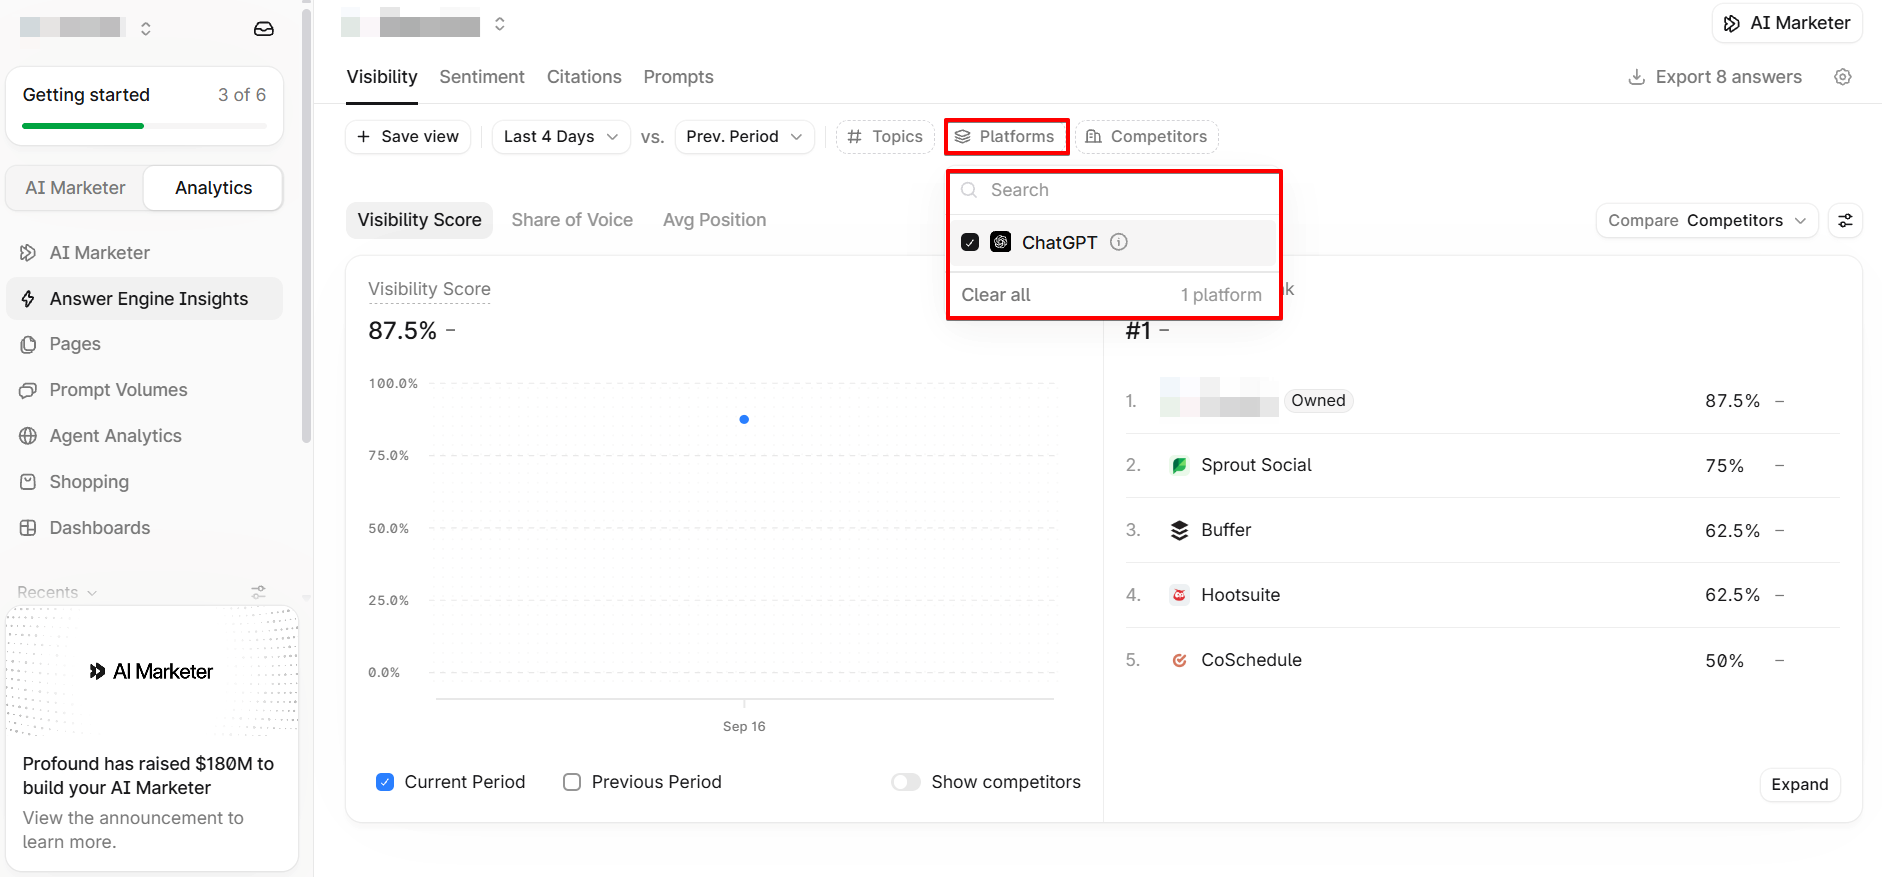Open the Prev. Period comparison dropdown

(x=745, y=137)
